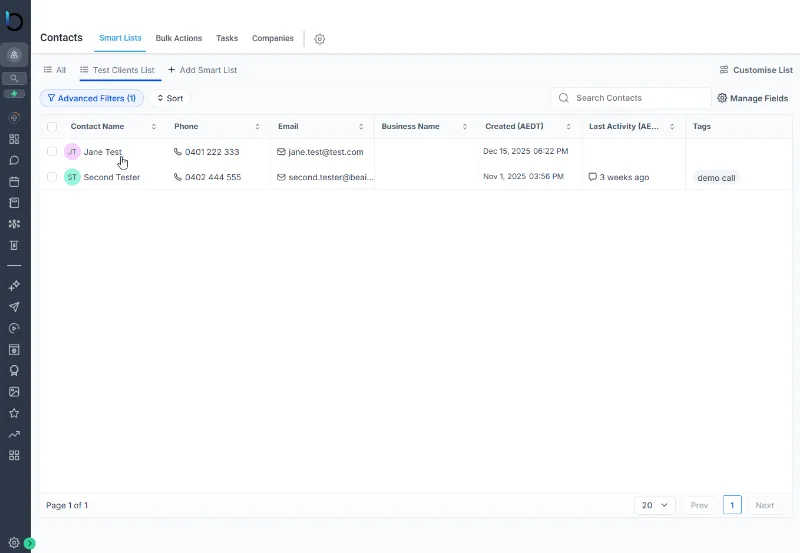Focus the Search Contacts input field
Viewport: 800px width, 553px height.
tap(631, 98)
